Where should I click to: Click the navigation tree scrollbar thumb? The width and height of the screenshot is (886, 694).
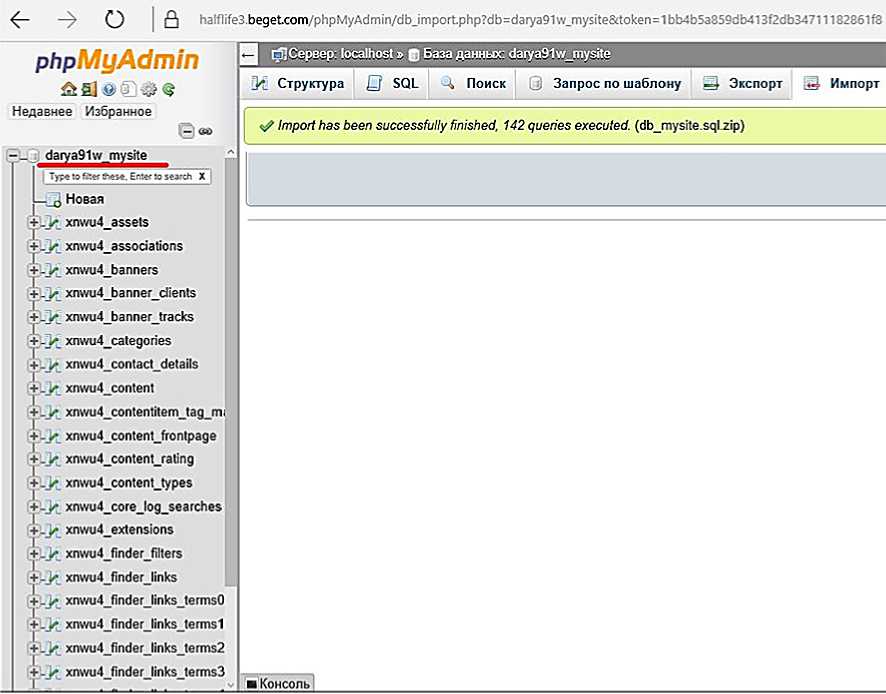[231, 373]
